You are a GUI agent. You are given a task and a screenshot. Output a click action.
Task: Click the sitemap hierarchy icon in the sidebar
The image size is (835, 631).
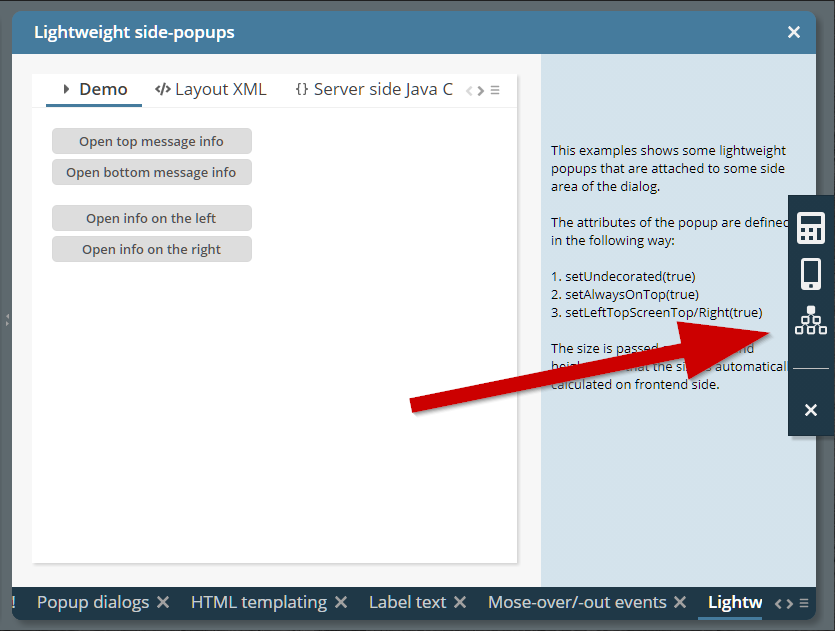[x=810, y=320]
